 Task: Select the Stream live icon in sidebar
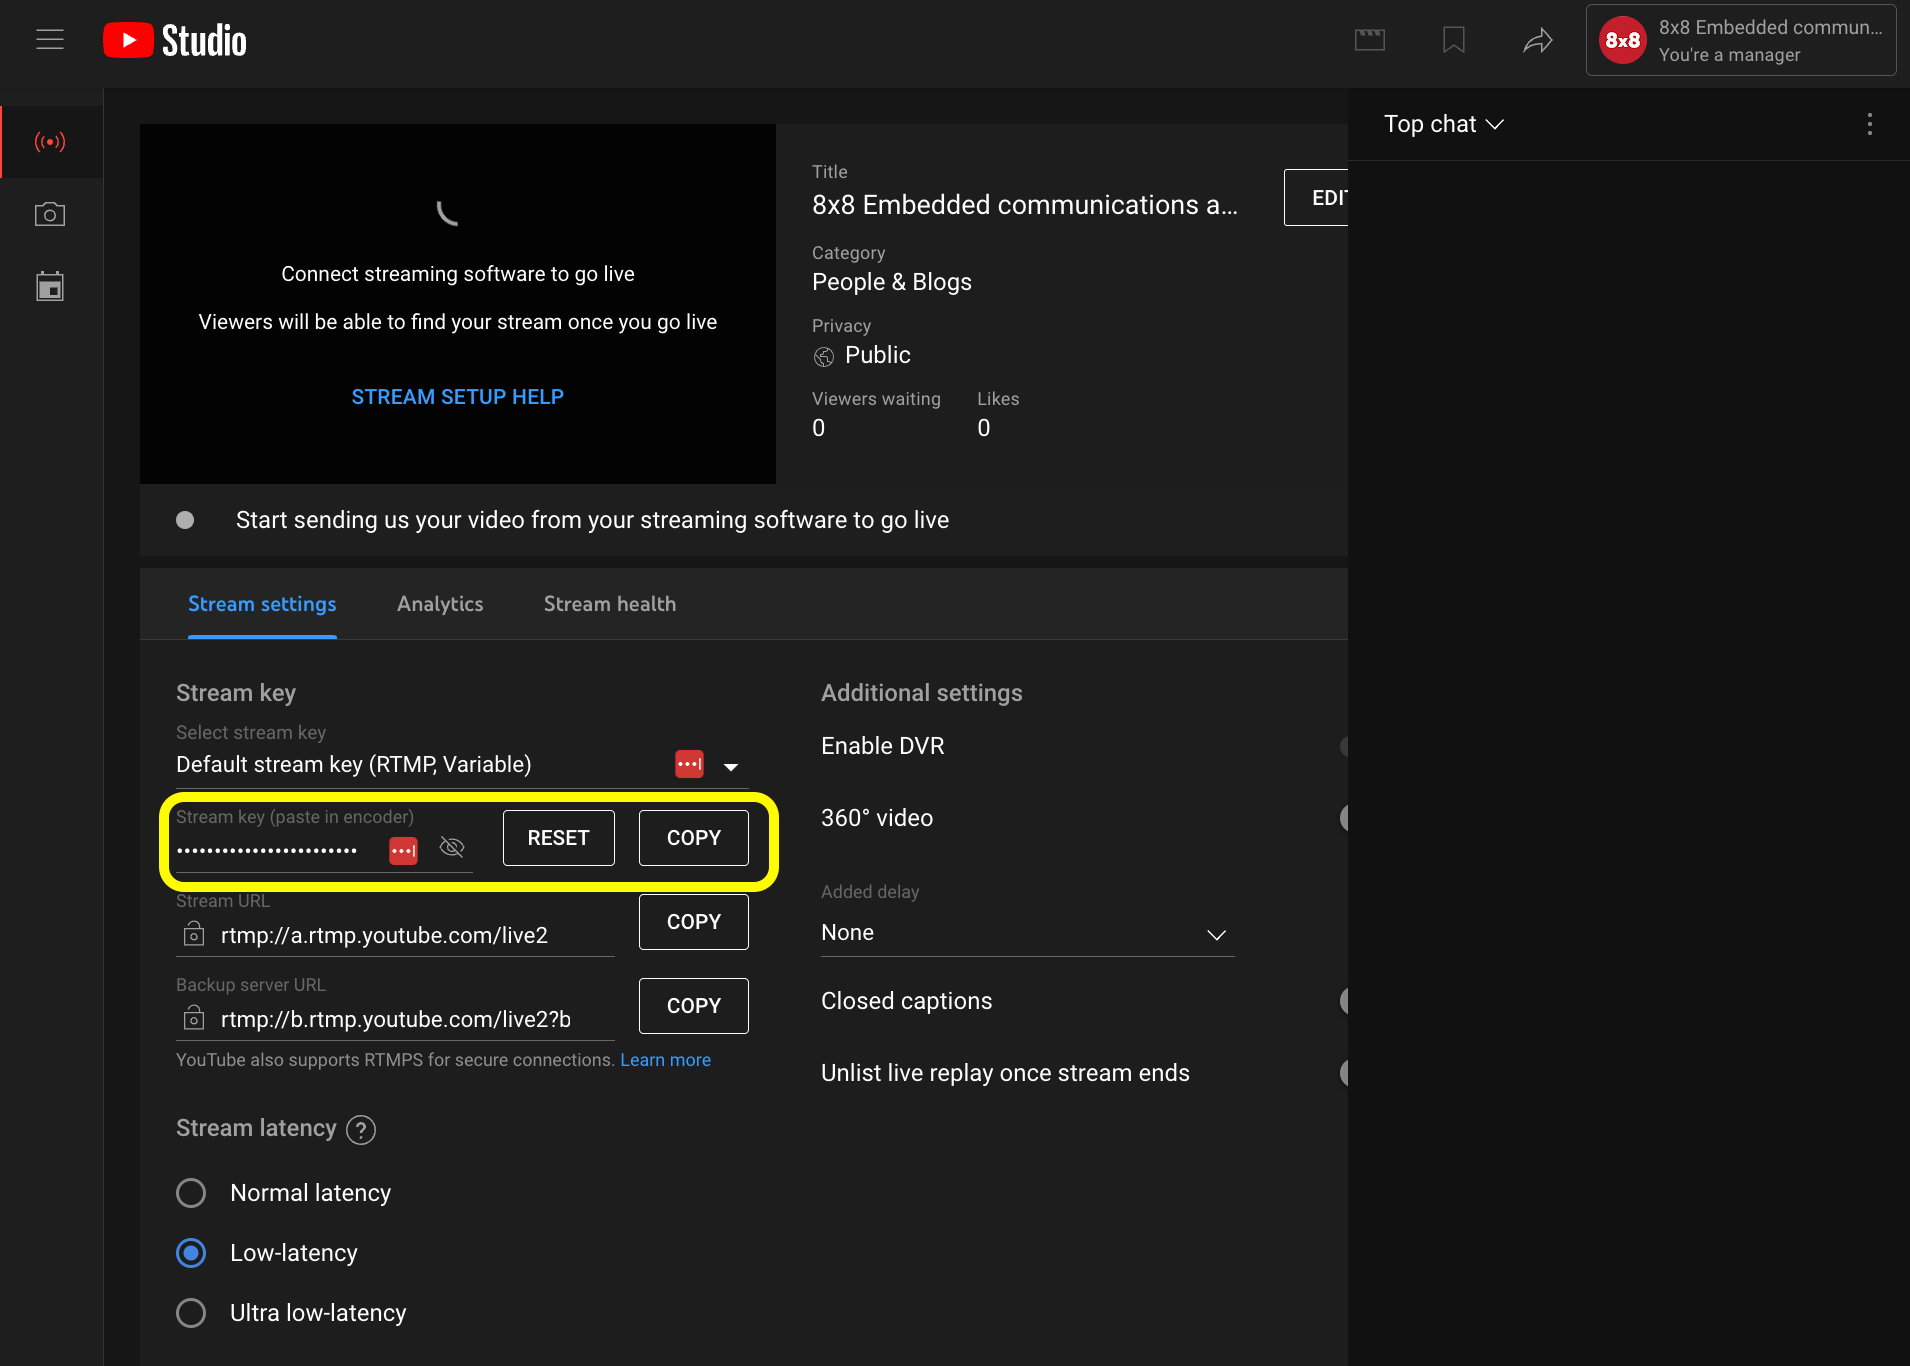click(50, 142)
